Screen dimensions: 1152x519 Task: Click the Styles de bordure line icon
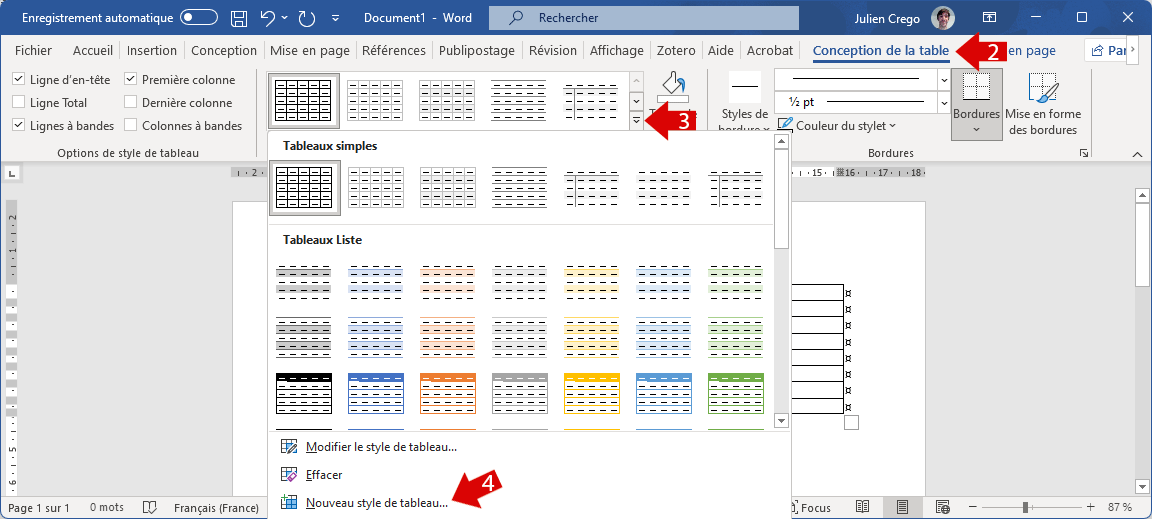click(x=745, y=87)
